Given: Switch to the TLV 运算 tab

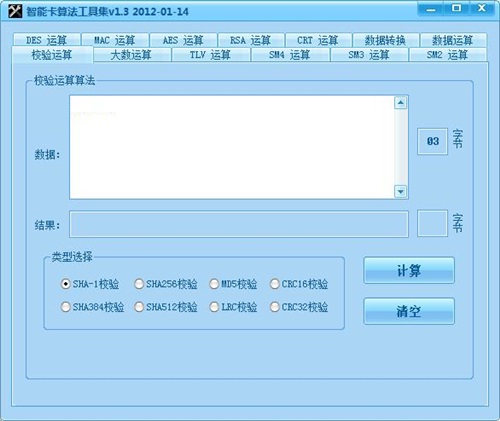Looking at the screenshot, I should [x=211, y=55].
